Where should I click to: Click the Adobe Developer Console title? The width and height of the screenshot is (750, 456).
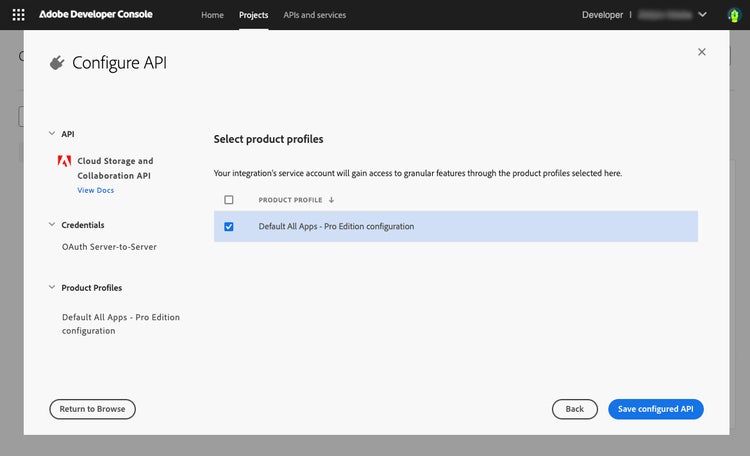[x=96, y=14]
